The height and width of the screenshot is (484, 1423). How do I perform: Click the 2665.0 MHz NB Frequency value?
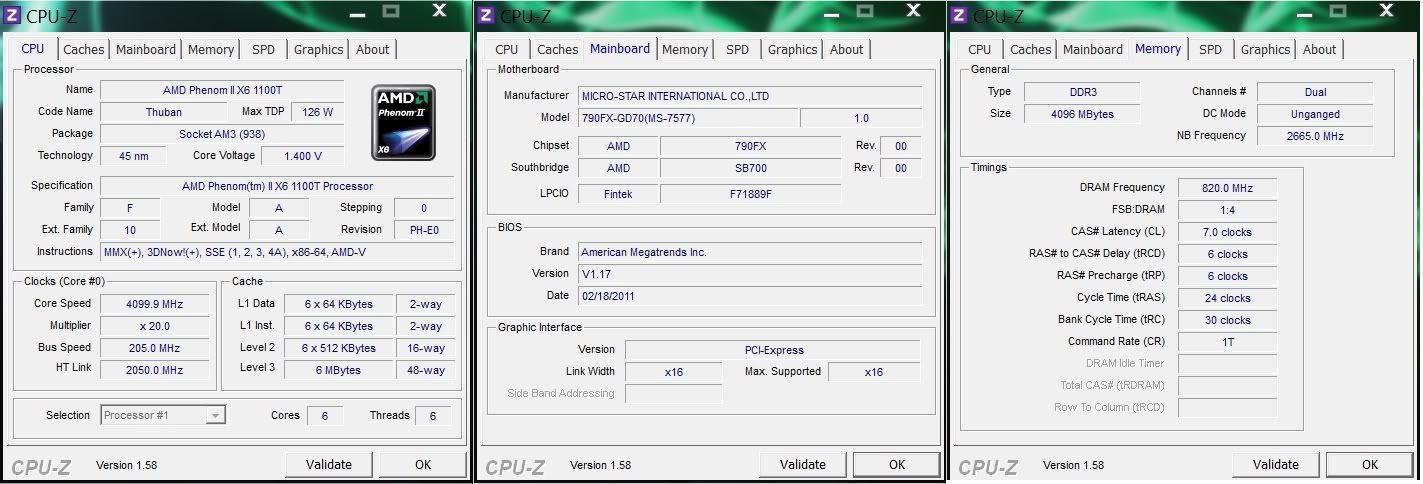1315,136
